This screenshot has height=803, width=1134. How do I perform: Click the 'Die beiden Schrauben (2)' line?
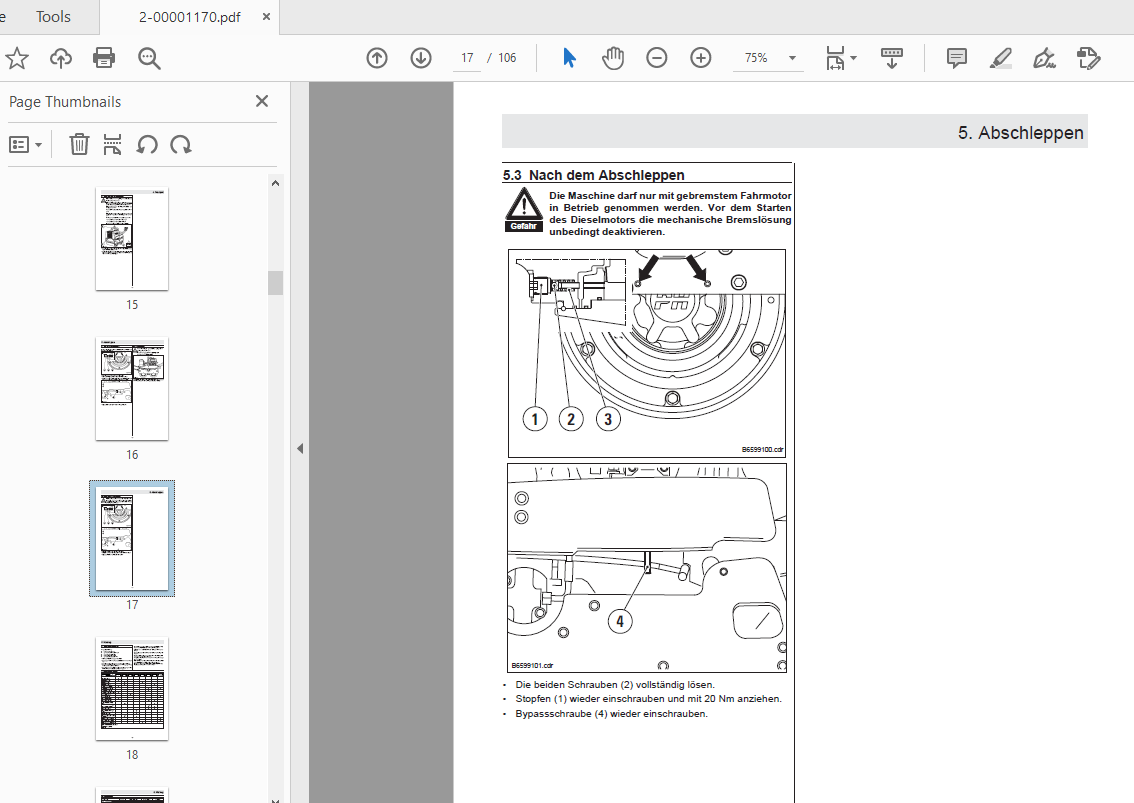click(x=615, y=684)
